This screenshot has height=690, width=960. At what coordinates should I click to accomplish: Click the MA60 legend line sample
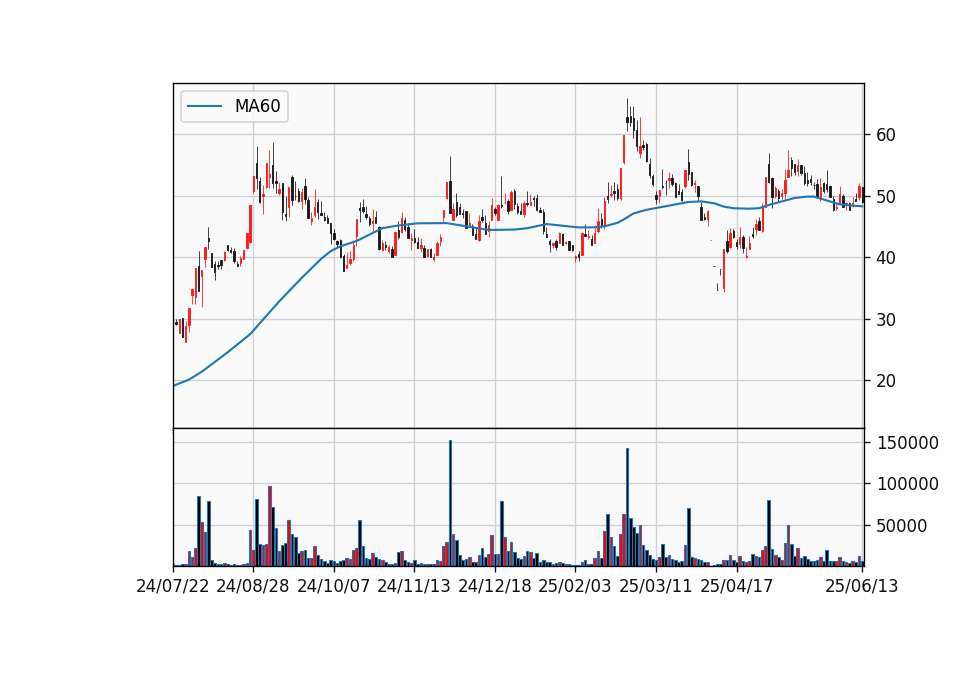204,107
